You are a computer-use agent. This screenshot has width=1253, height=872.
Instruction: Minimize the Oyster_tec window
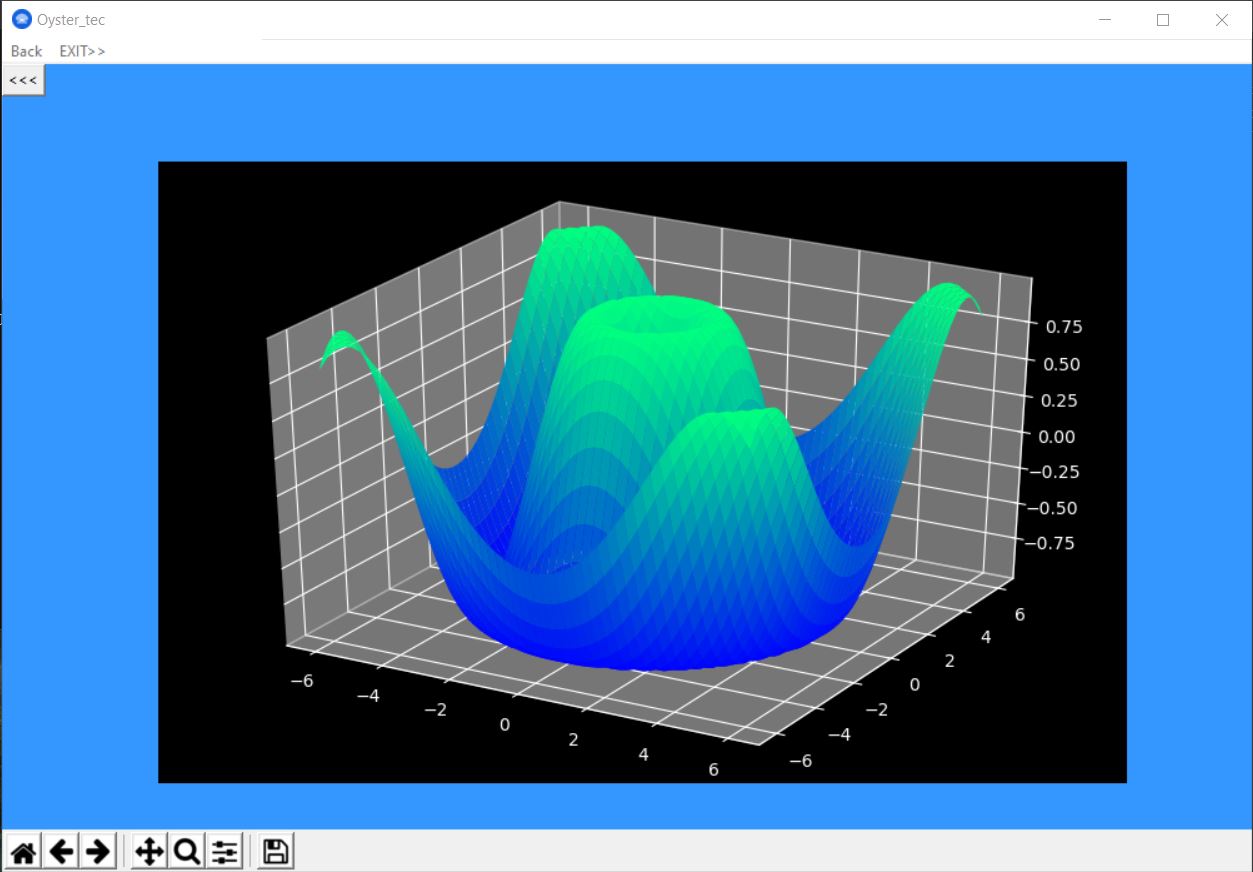[x=1105, y=20]
